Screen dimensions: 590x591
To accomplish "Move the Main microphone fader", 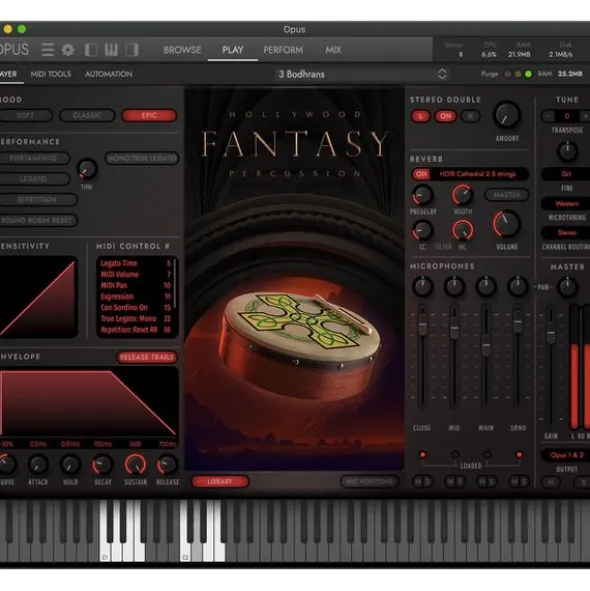I will pyautogui.click(x=486, y=344).
